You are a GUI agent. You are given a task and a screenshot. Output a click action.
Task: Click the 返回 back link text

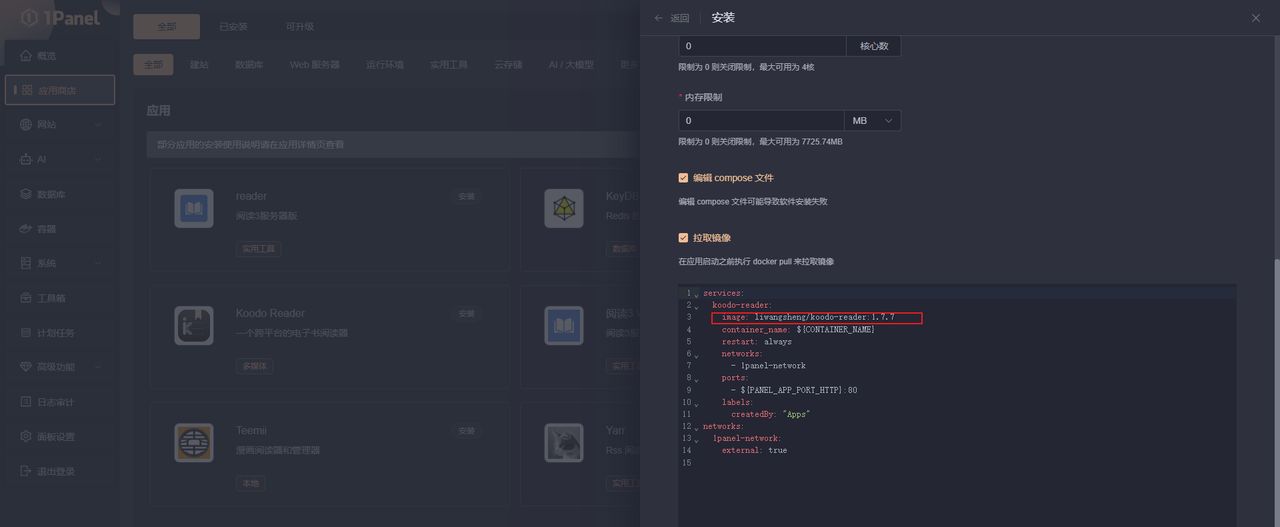680,18
